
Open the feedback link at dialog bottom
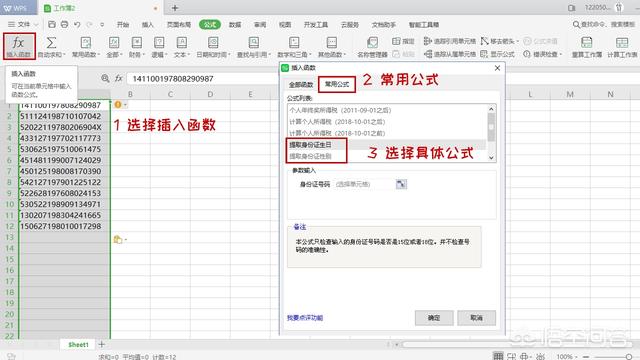click(x=305, y=318)
